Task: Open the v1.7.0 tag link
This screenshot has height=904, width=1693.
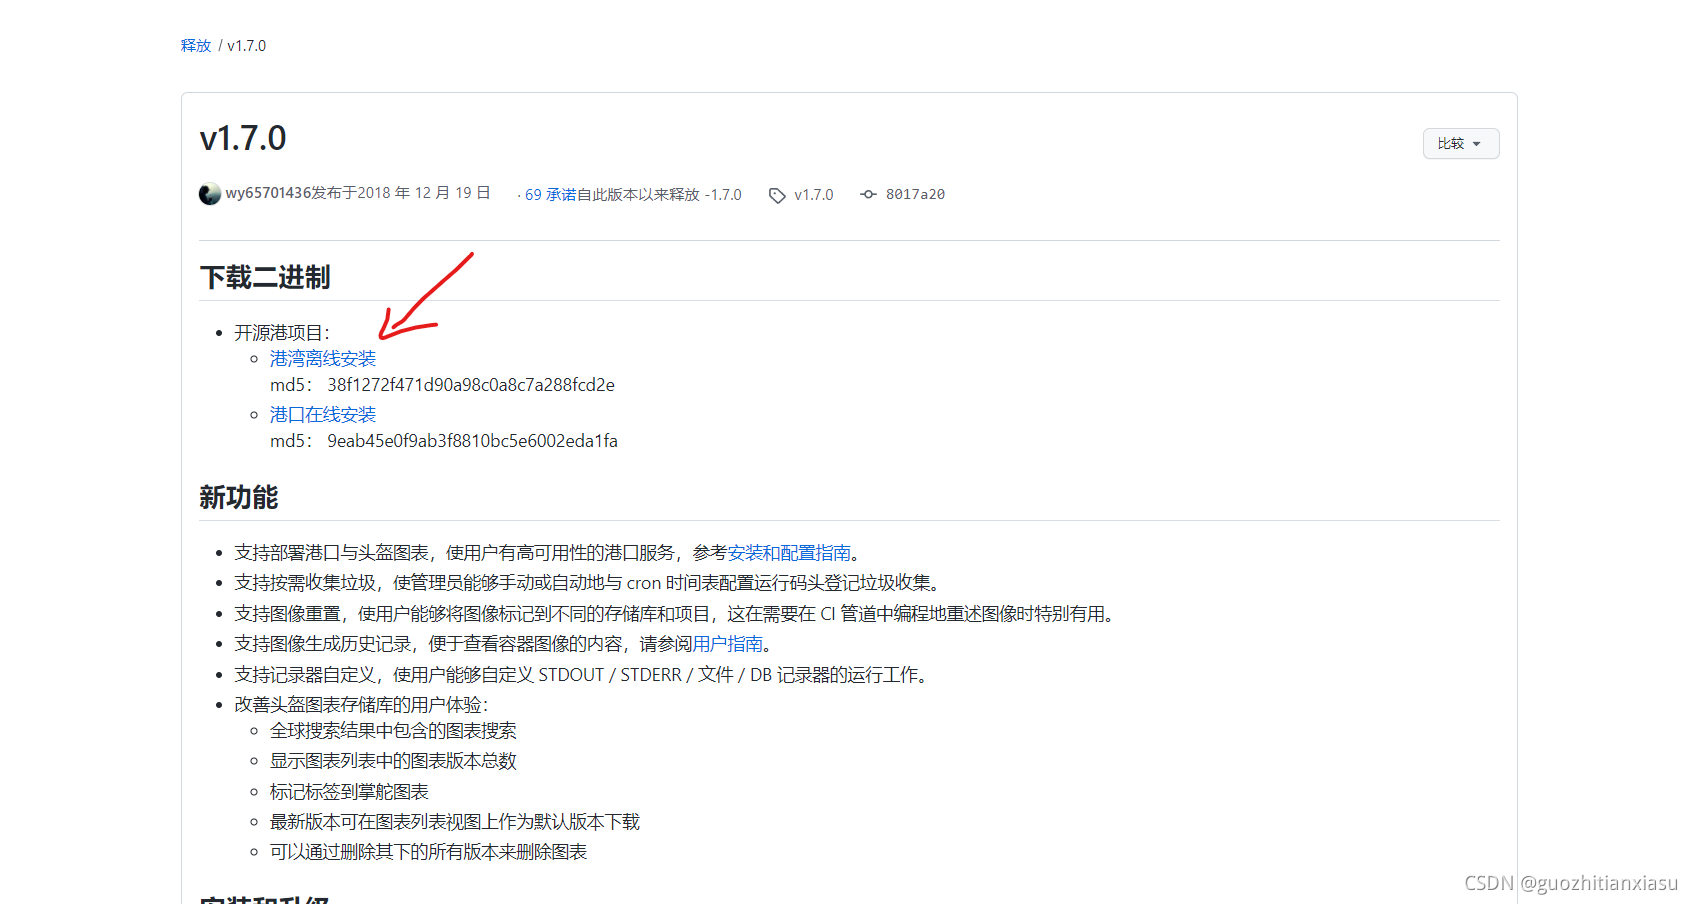Action: pos(814,195)
